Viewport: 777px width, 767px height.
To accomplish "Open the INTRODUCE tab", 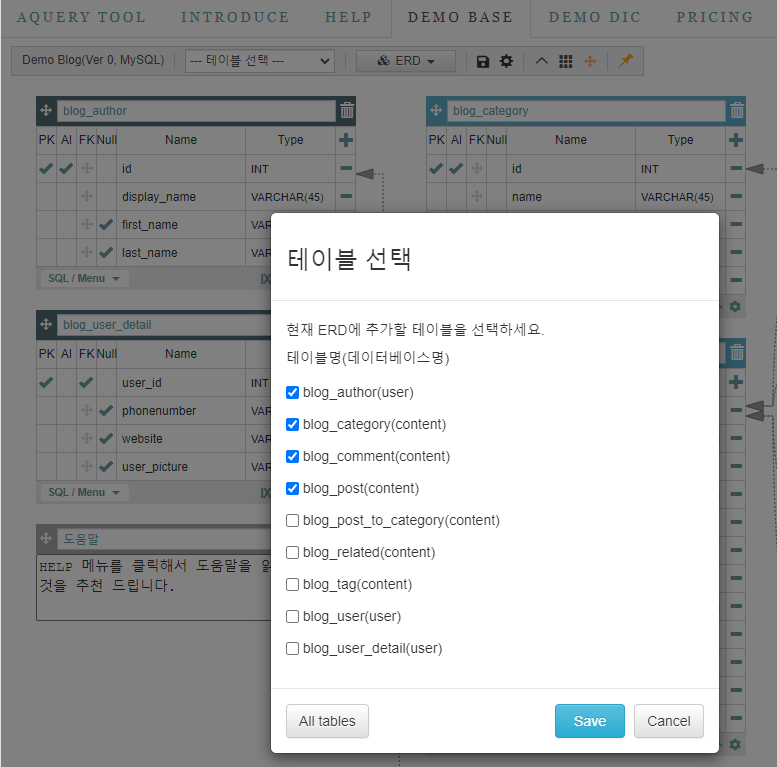I will (x=235, y=17).
